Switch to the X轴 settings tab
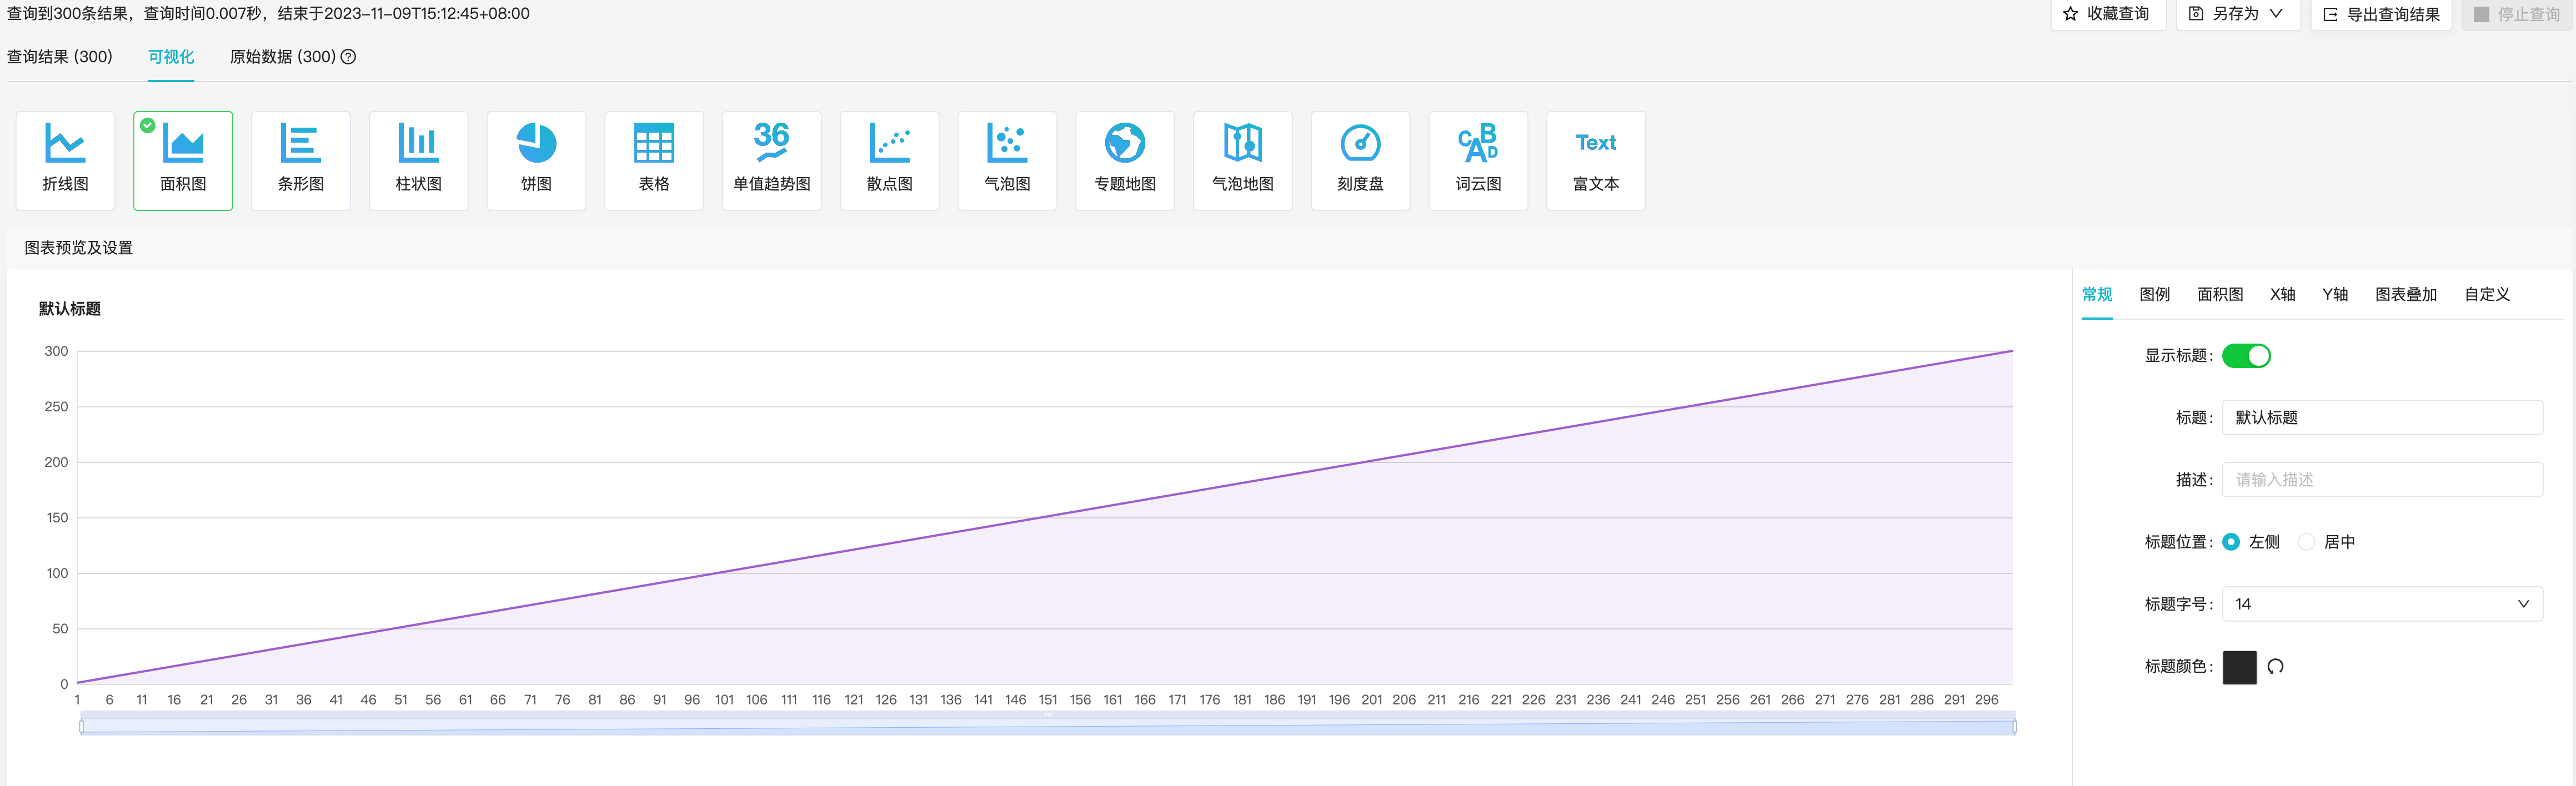Screen dimensions: 2576x786 coord(2282,294)
